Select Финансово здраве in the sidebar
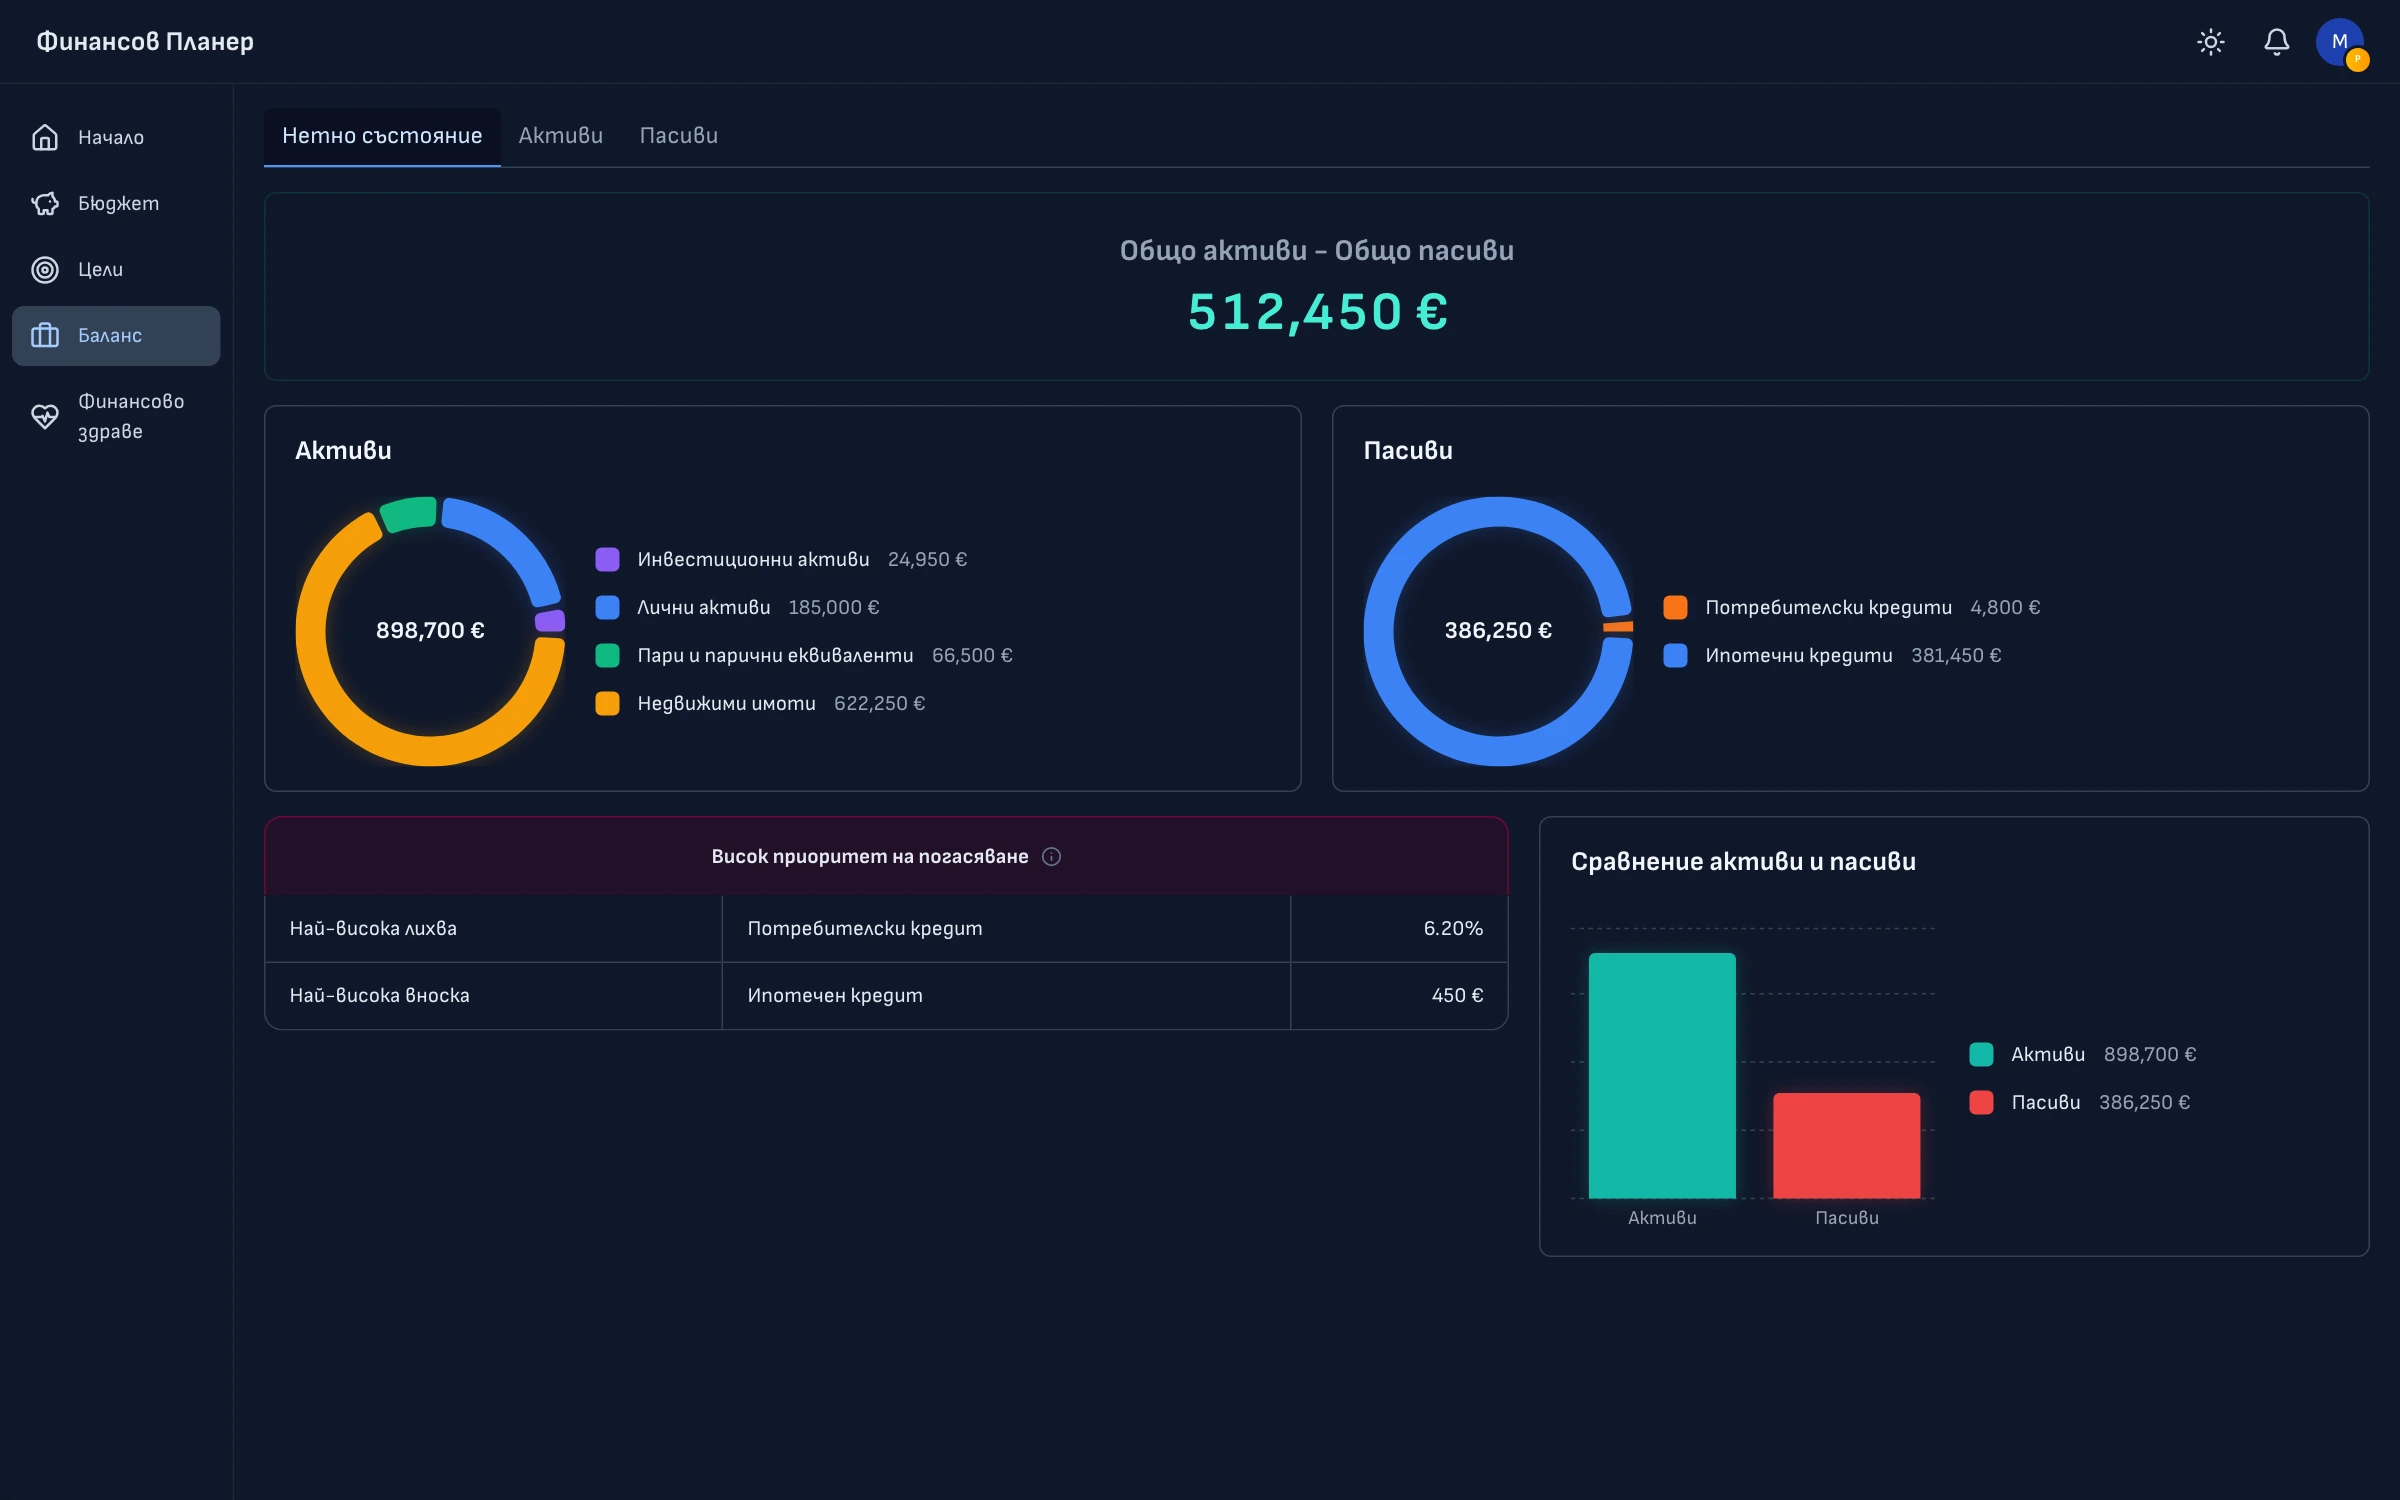The width and height of the screenshot is (2400, 1500). click(116, 416)
